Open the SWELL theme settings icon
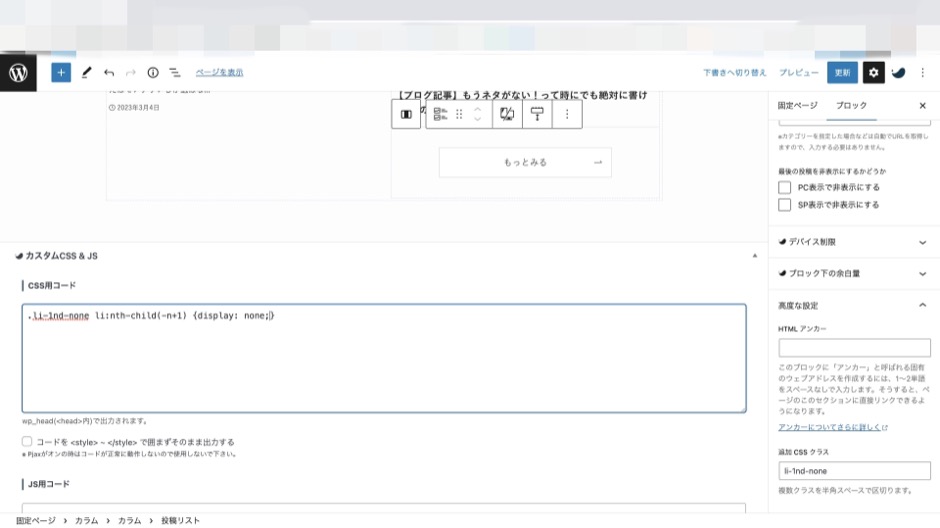Screen dimensions: 940x528 [x=898, y=73]
